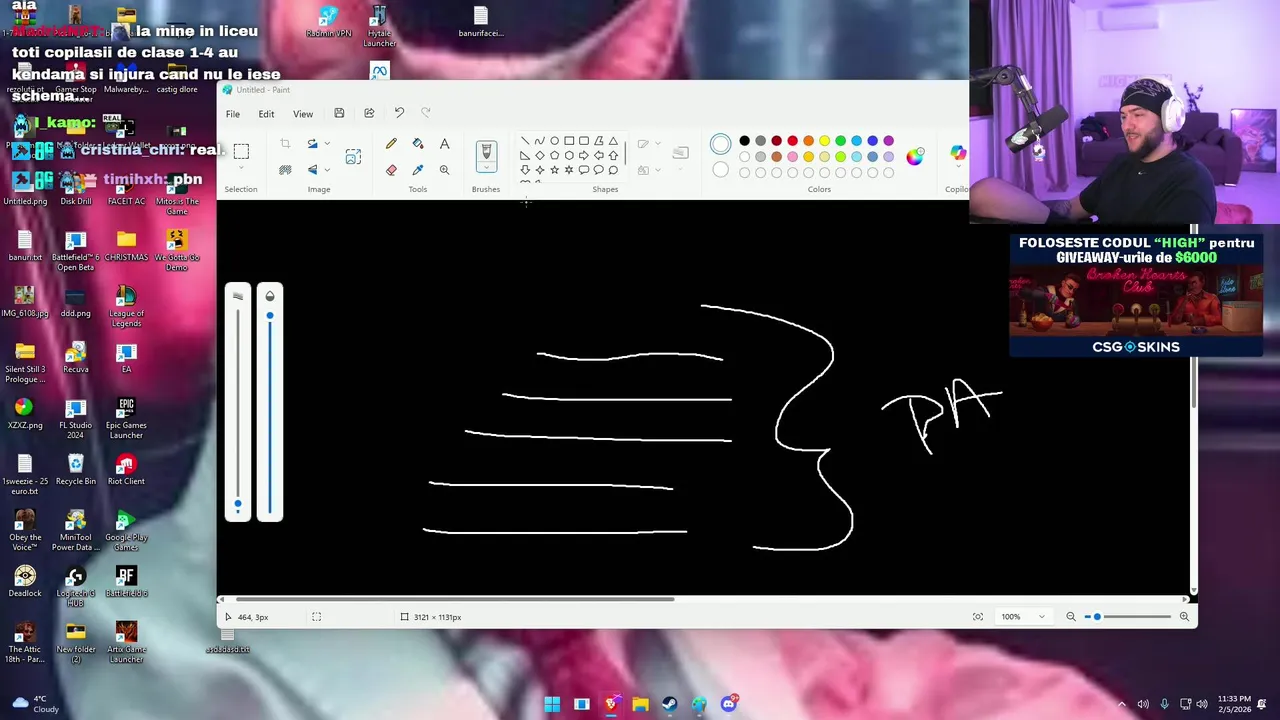The height and width of the screenshot is (720, 1280).
Task: Open Steam from the taskbar
Action: coord(669,704)
